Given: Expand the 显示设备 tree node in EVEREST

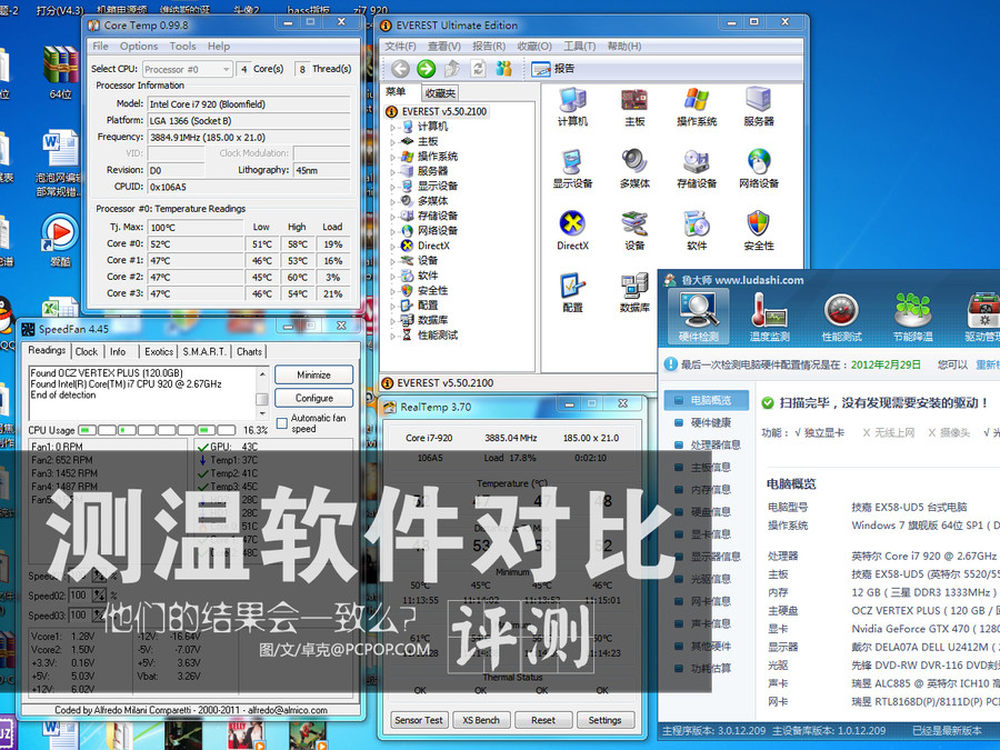Looking at the screenshot, I should click(x=393, y=186).
